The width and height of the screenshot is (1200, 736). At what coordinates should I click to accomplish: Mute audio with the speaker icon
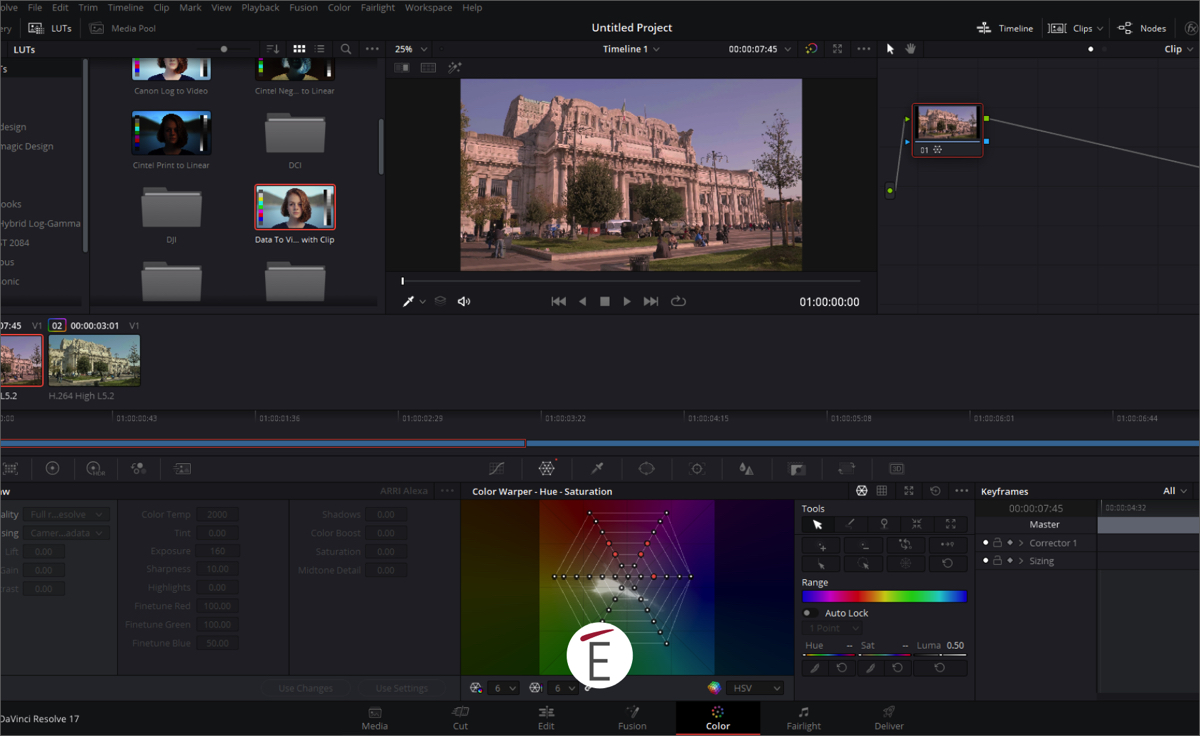464,302
